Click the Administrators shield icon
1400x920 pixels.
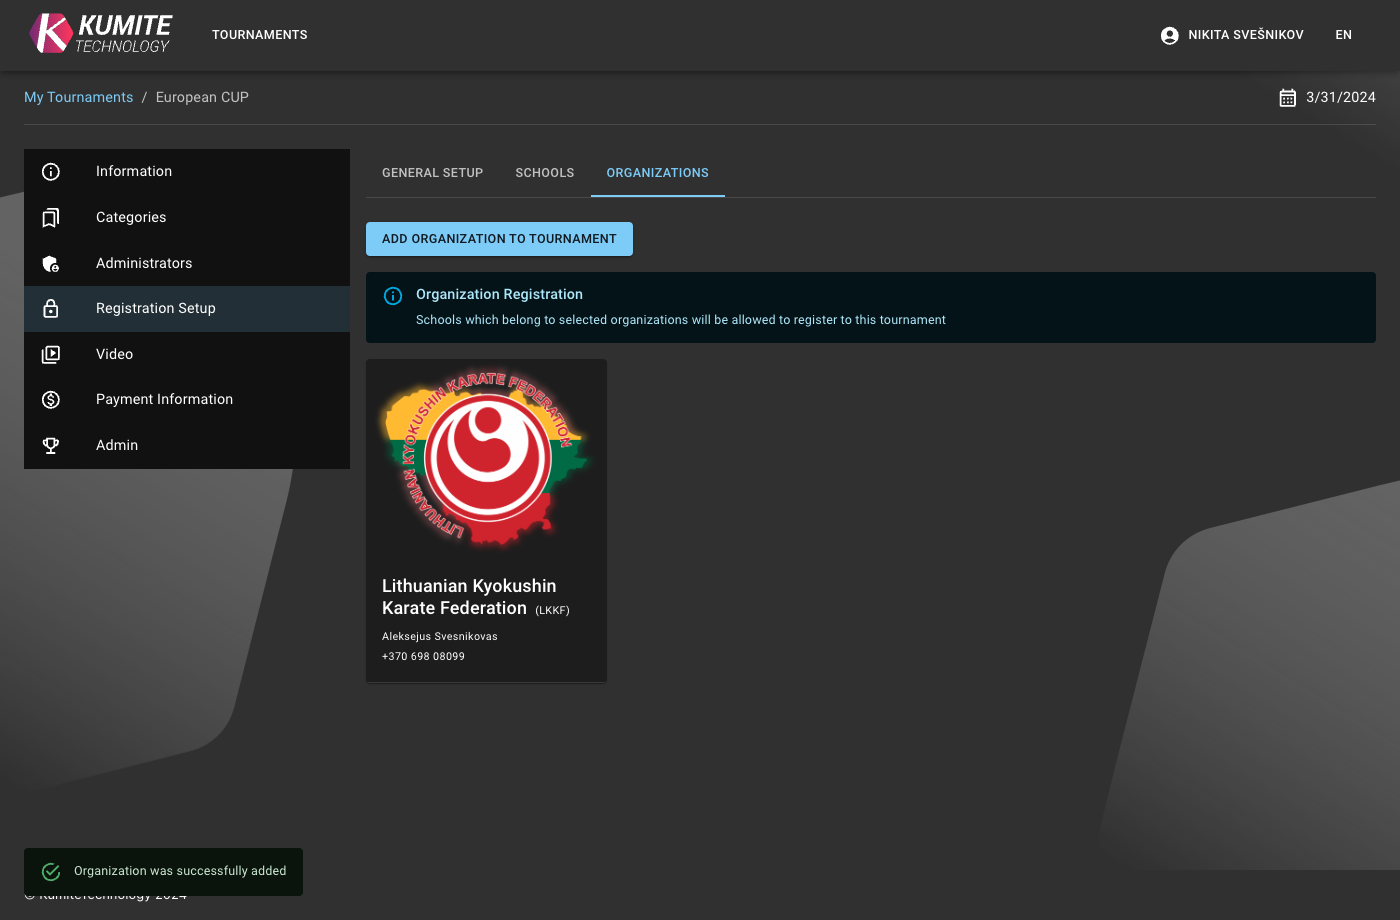tap(51, 264)
